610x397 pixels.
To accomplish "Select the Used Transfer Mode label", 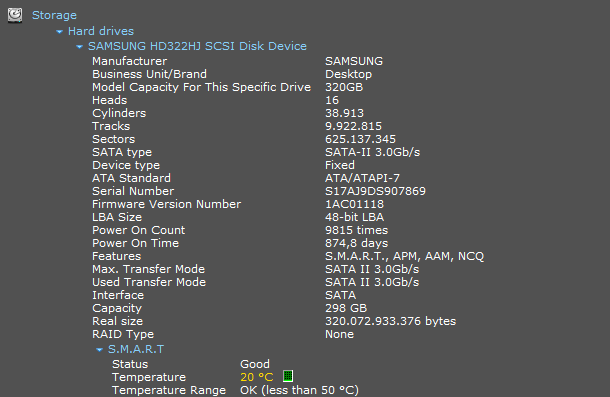I will [x=149, y=282].
